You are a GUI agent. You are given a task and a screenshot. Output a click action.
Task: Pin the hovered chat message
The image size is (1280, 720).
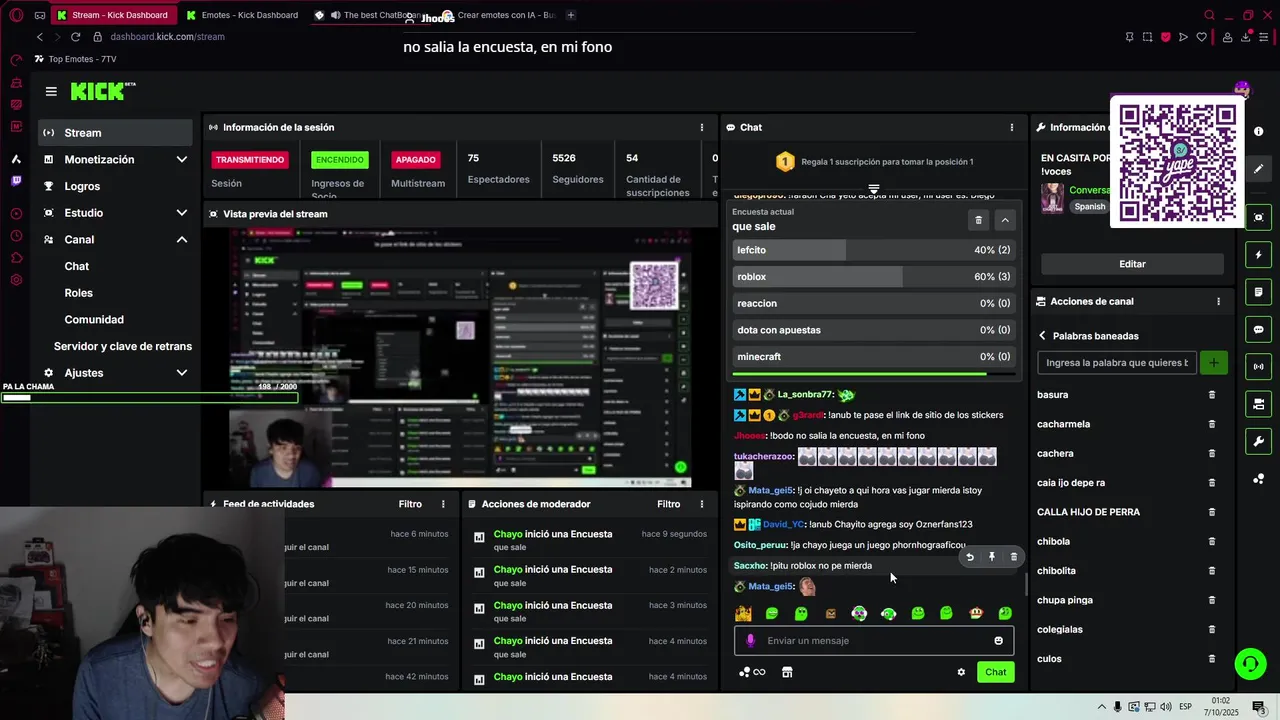[x=991, y=557]
